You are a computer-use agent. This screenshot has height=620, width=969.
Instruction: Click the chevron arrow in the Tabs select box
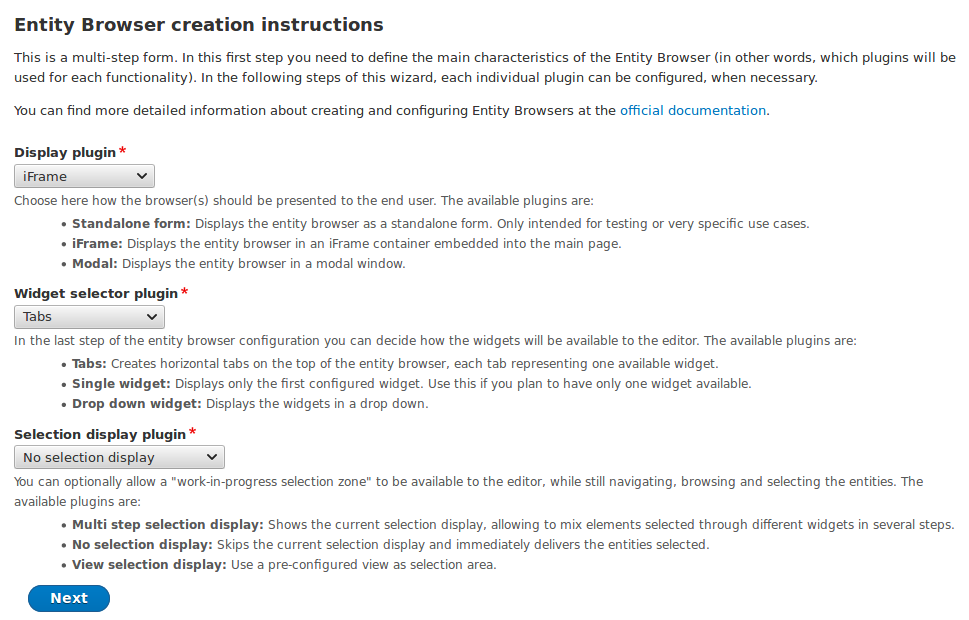coord(151,317)
